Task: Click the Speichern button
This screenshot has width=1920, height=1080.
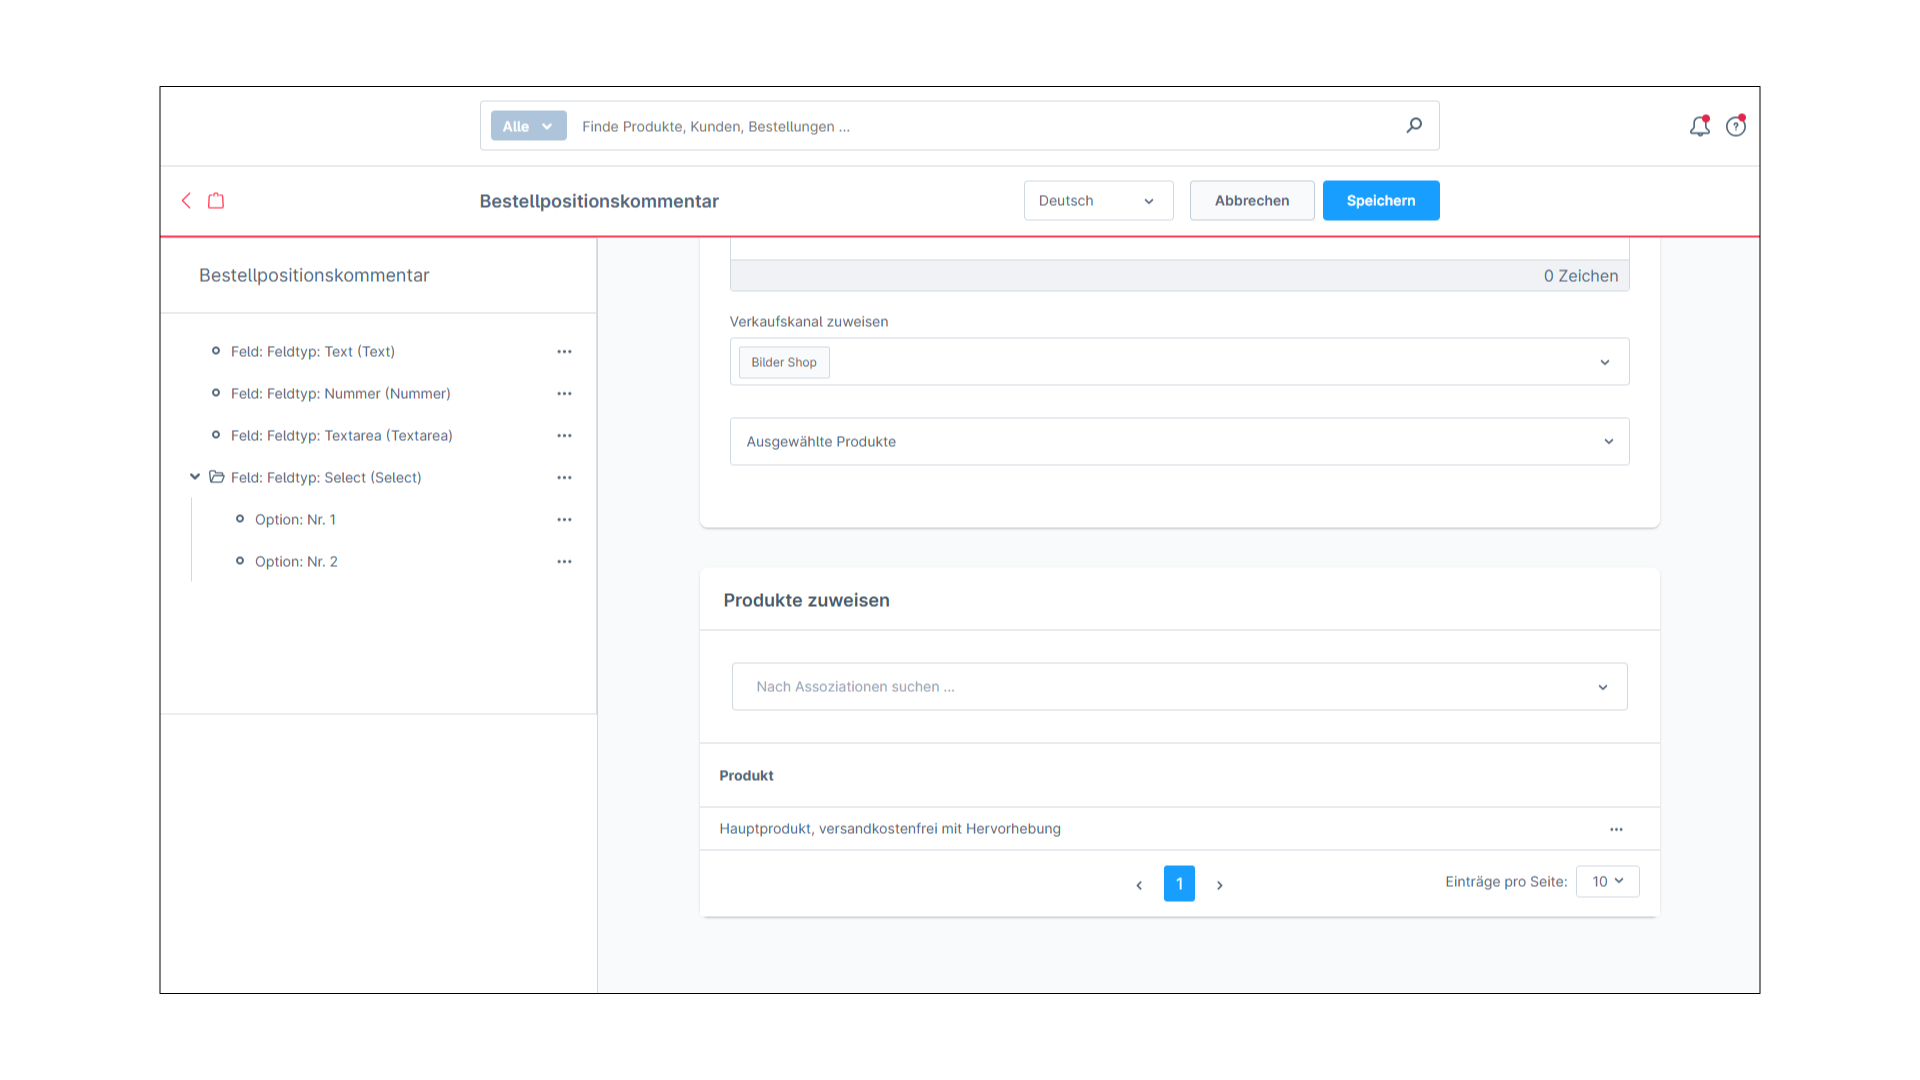Action: [x=1381, y=201]
